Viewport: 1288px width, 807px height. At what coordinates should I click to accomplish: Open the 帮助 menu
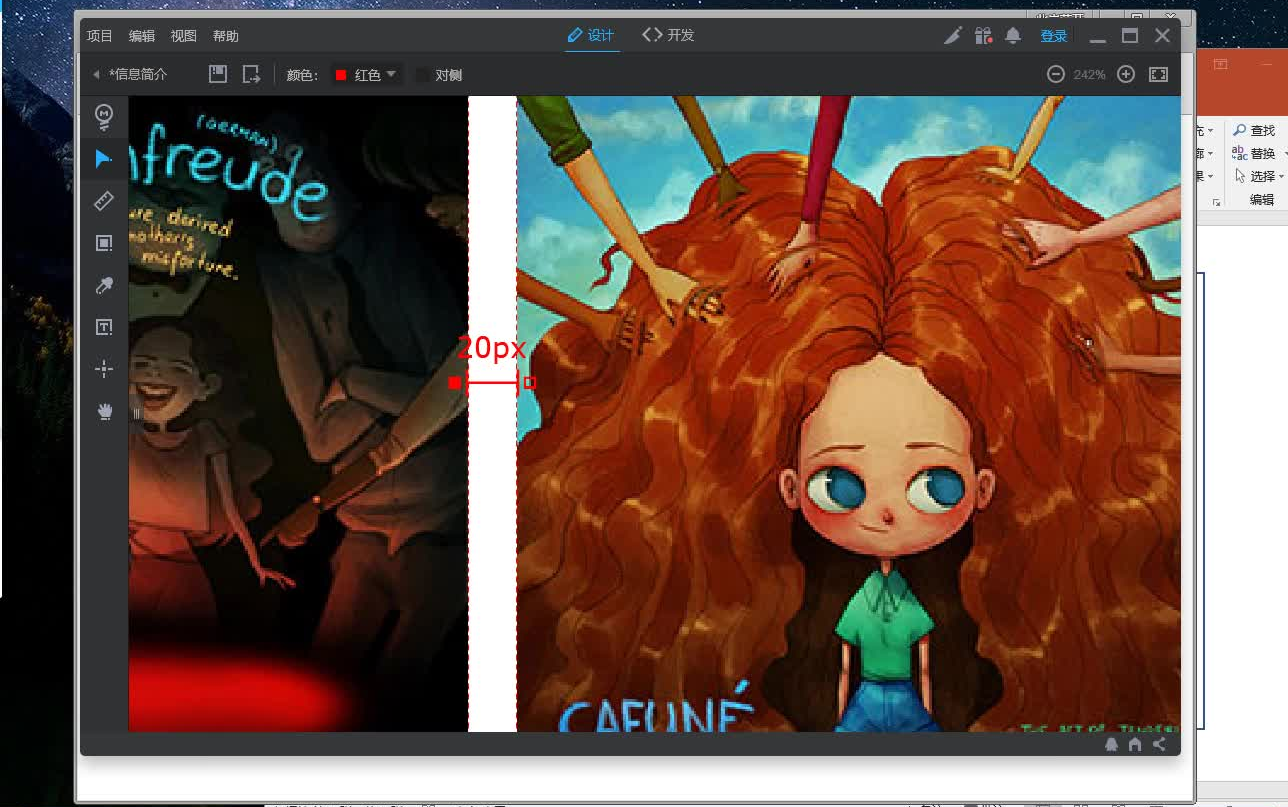[x=226, y=36]
